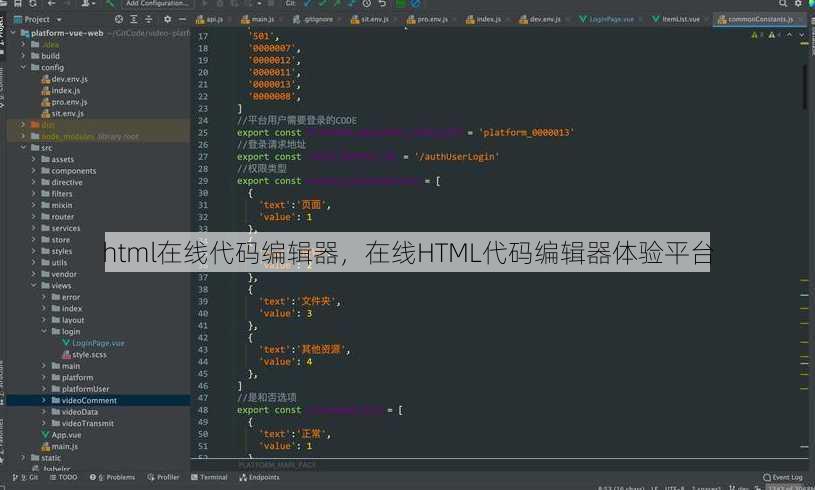Viewport: 815px width, 490px height.
Task: Open the Endpoints tool window
Action: tap(259, 477)
